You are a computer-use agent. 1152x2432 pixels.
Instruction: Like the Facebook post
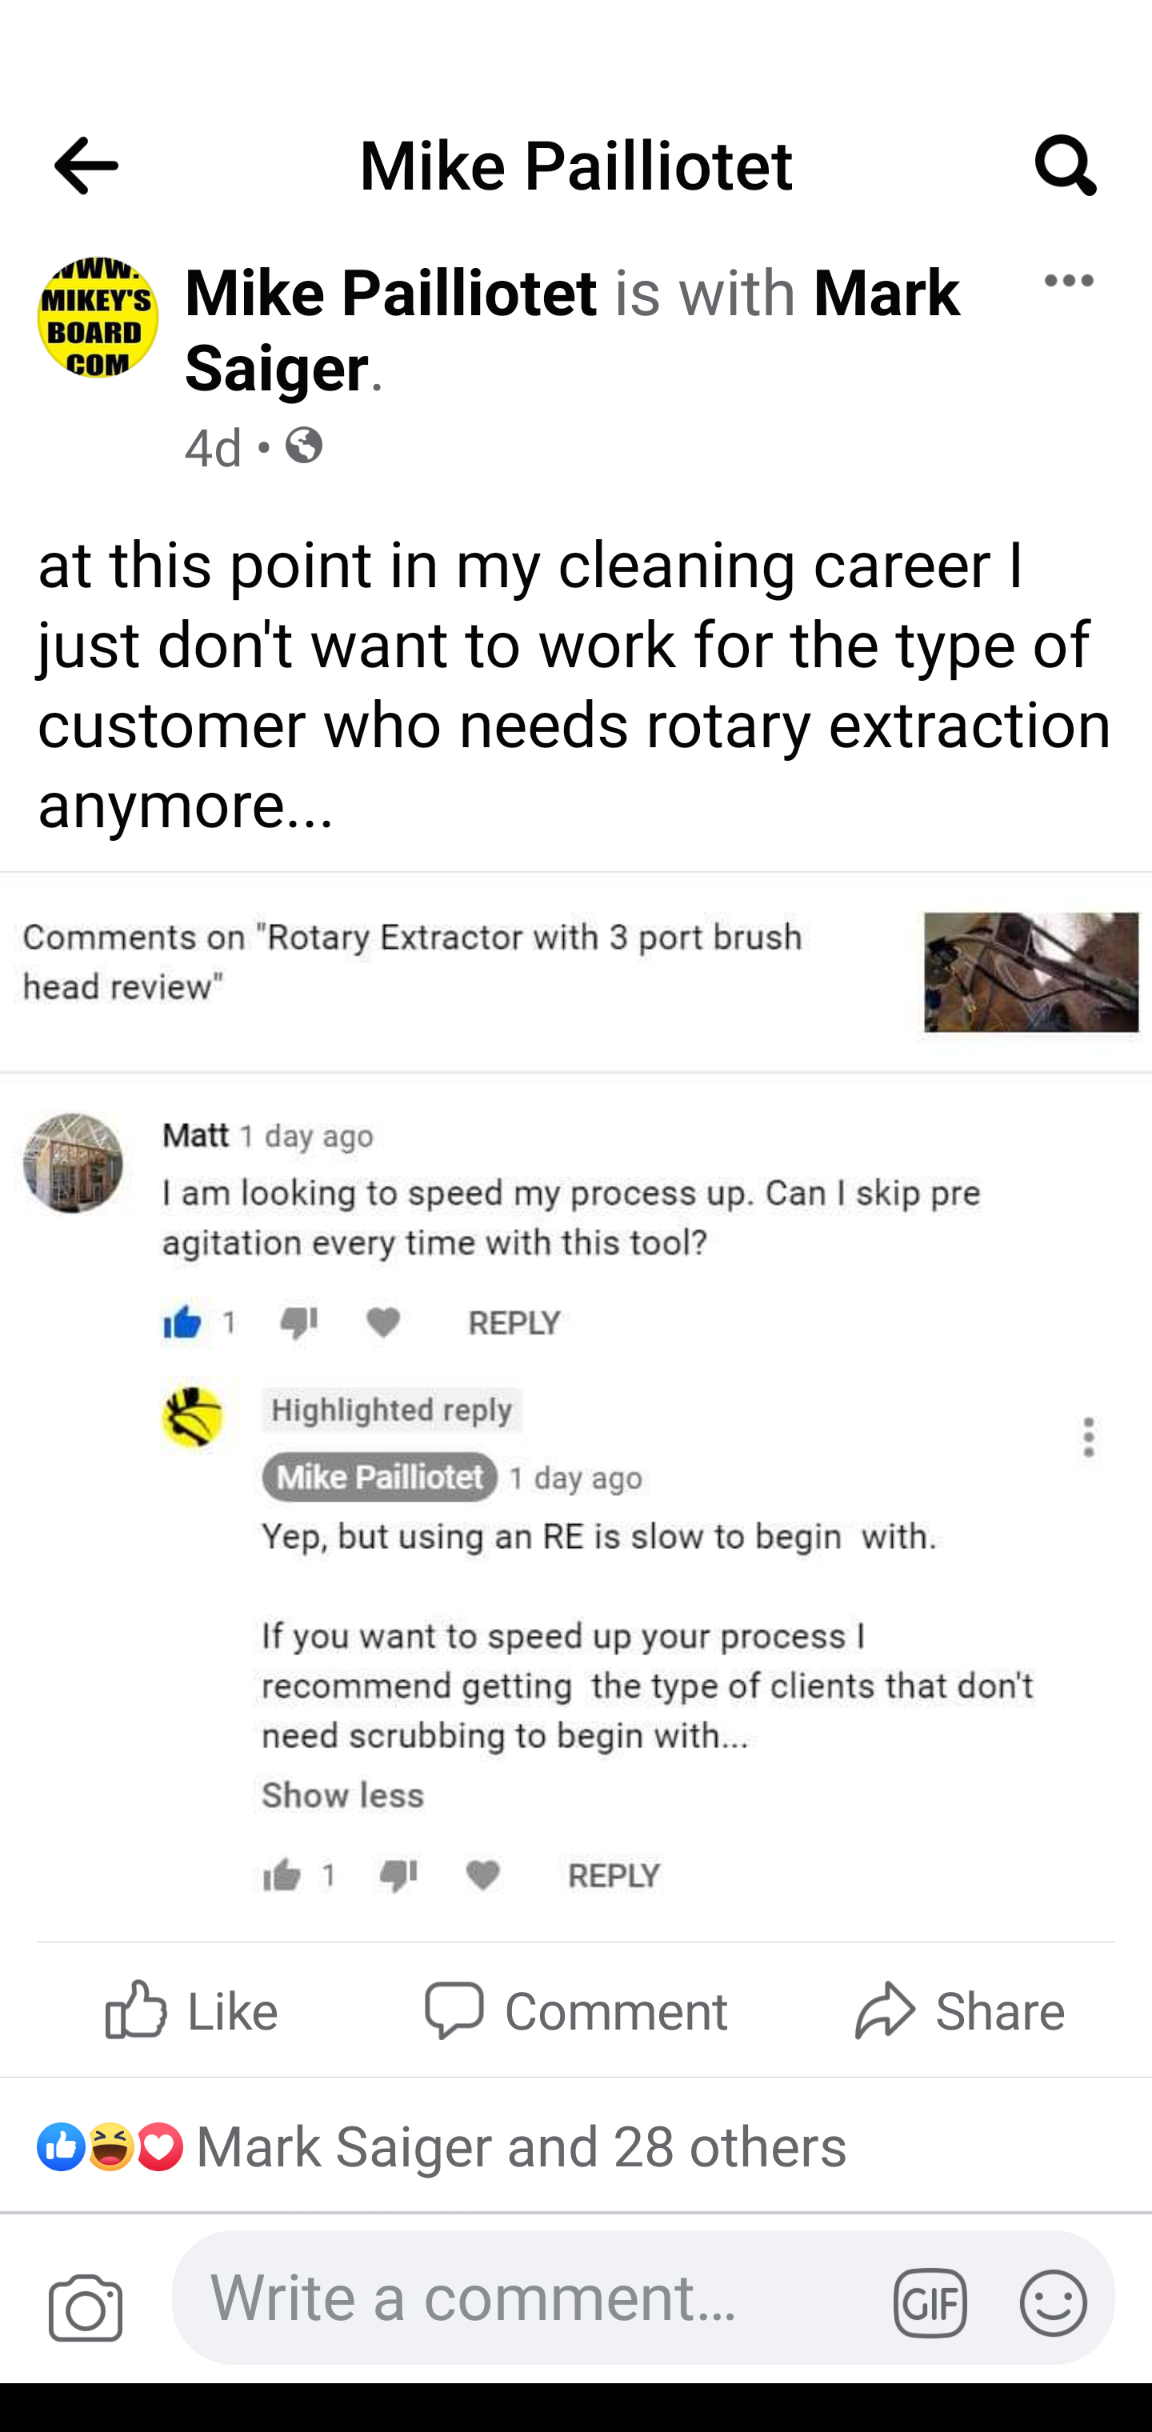click(192, 2010)
